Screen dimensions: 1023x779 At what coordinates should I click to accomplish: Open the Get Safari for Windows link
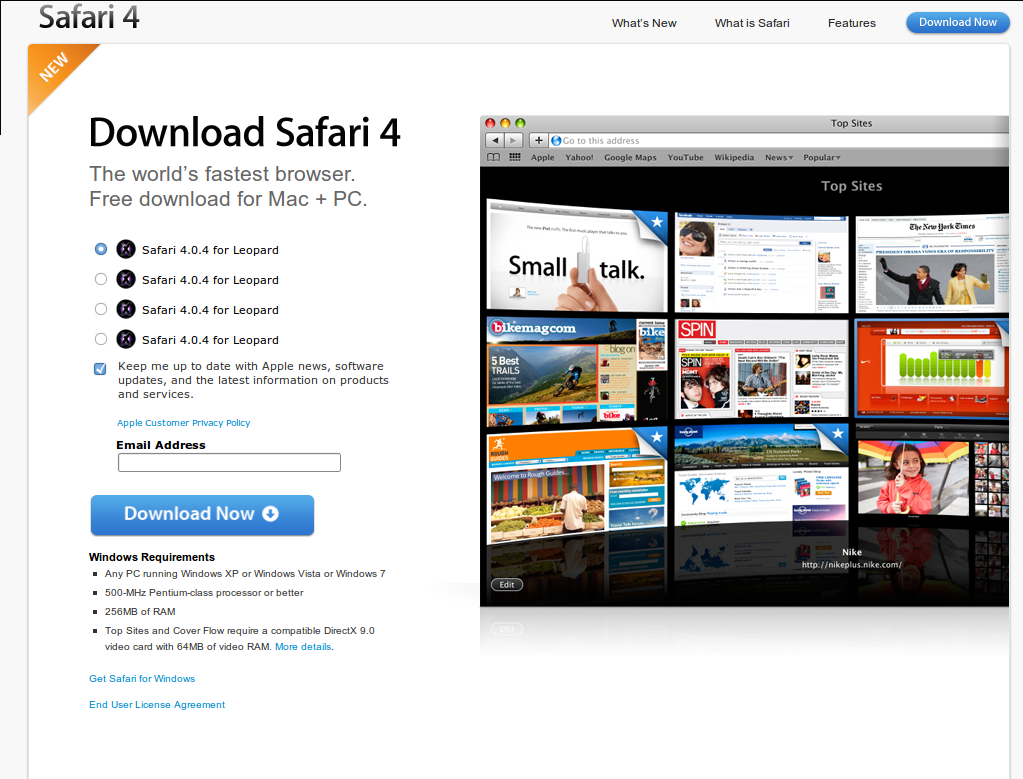(x=142, y=679)
